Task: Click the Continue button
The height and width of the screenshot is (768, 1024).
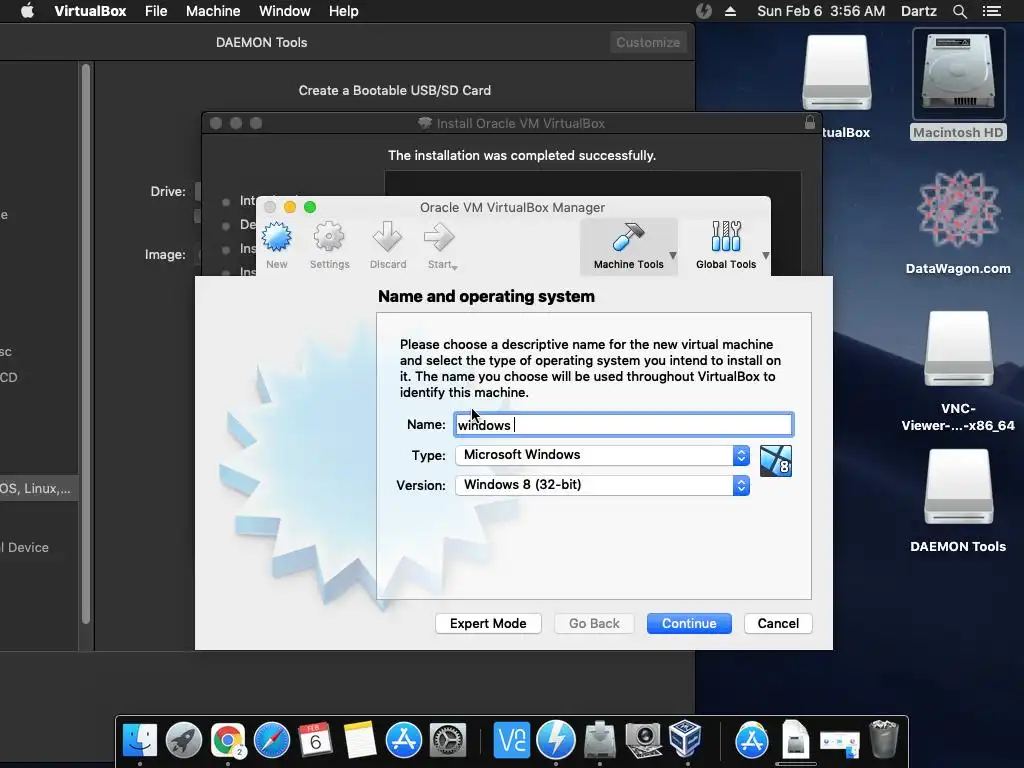Action: 689,624
